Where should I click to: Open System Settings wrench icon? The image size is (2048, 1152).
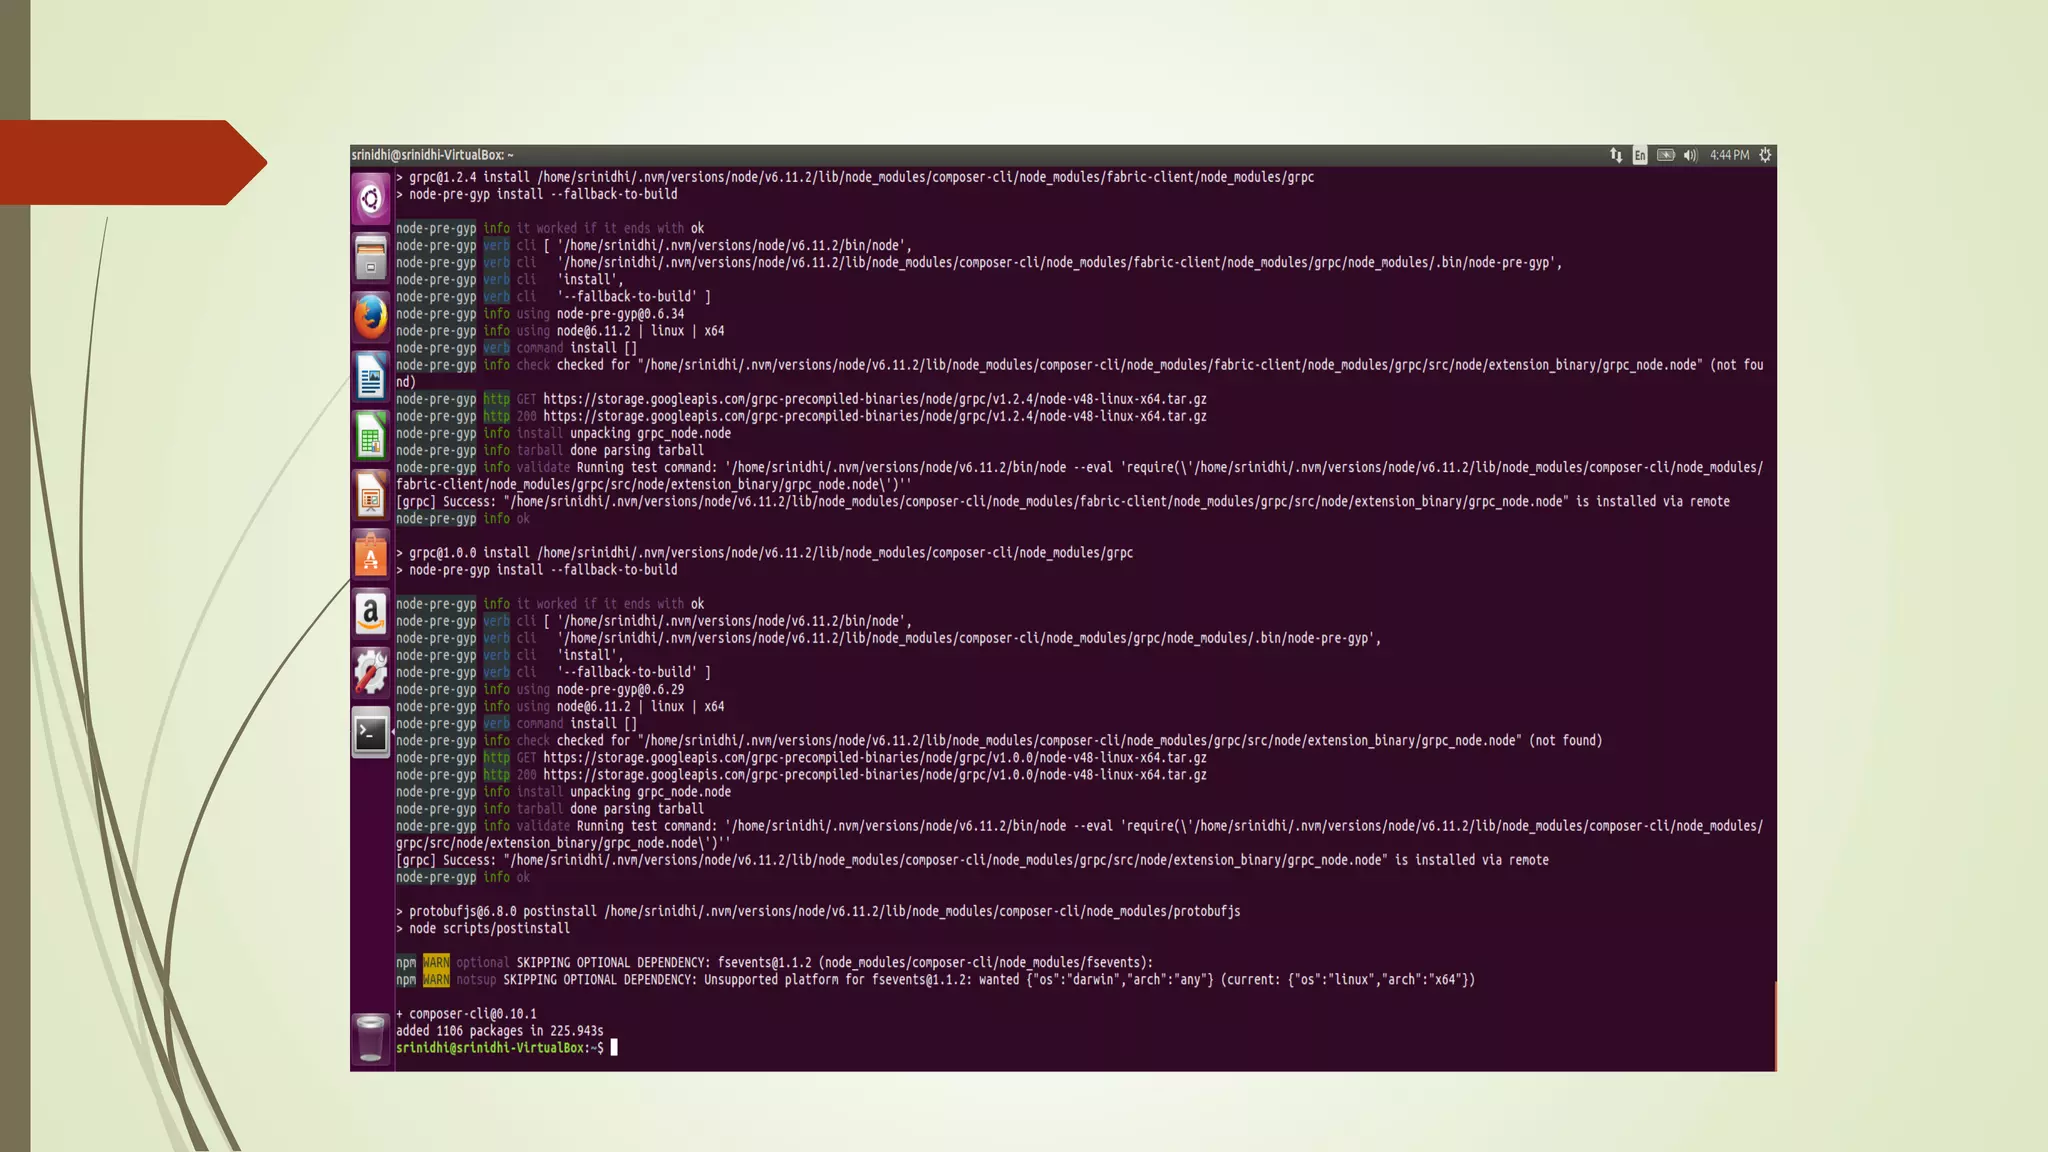371,672
